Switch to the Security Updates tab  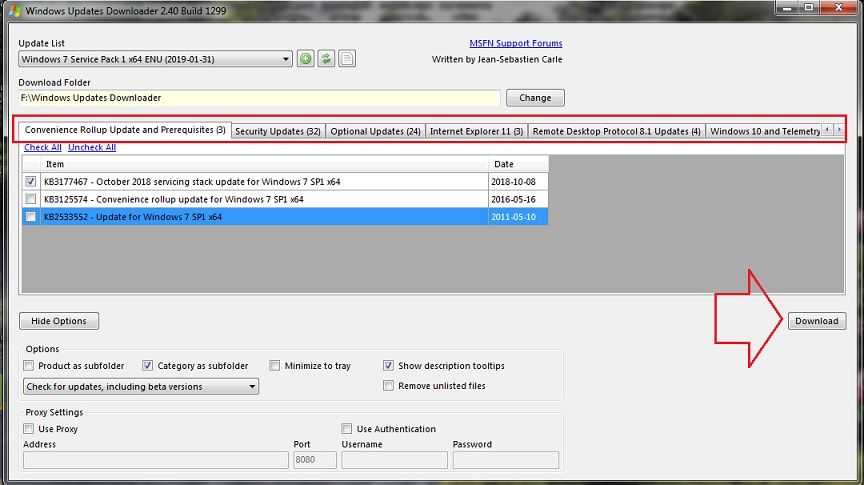click(x=277, y=131)
